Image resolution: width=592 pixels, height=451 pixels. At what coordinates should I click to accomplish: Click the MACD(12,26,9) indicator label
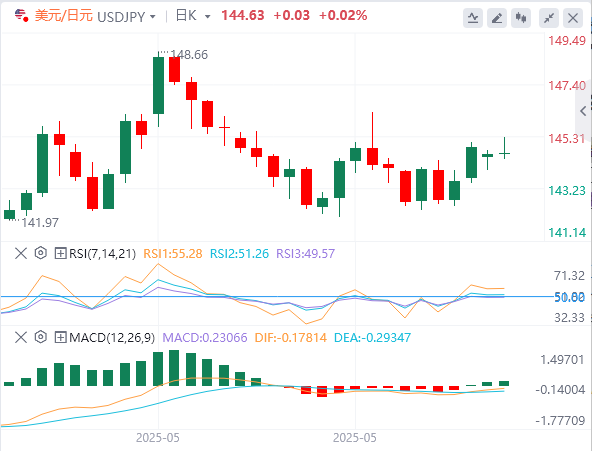tap(112, 337)
